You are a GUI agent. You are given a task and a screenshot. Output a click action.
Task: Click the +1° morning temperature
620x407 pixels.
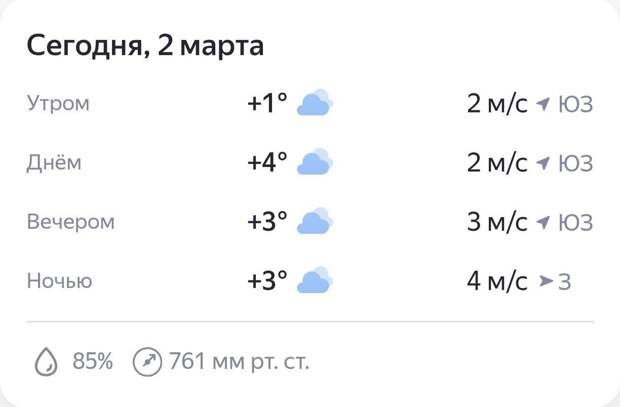[x=267, y=103]
